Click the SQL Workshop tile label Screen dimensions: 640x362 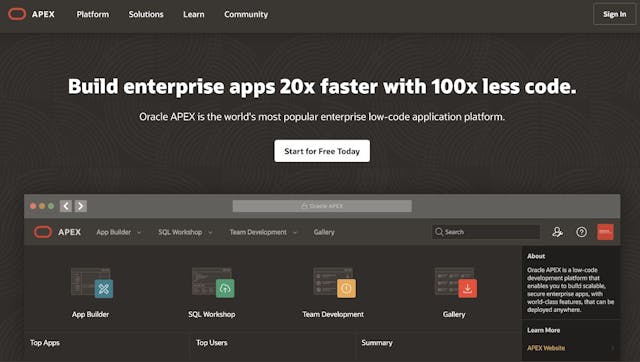212,314
